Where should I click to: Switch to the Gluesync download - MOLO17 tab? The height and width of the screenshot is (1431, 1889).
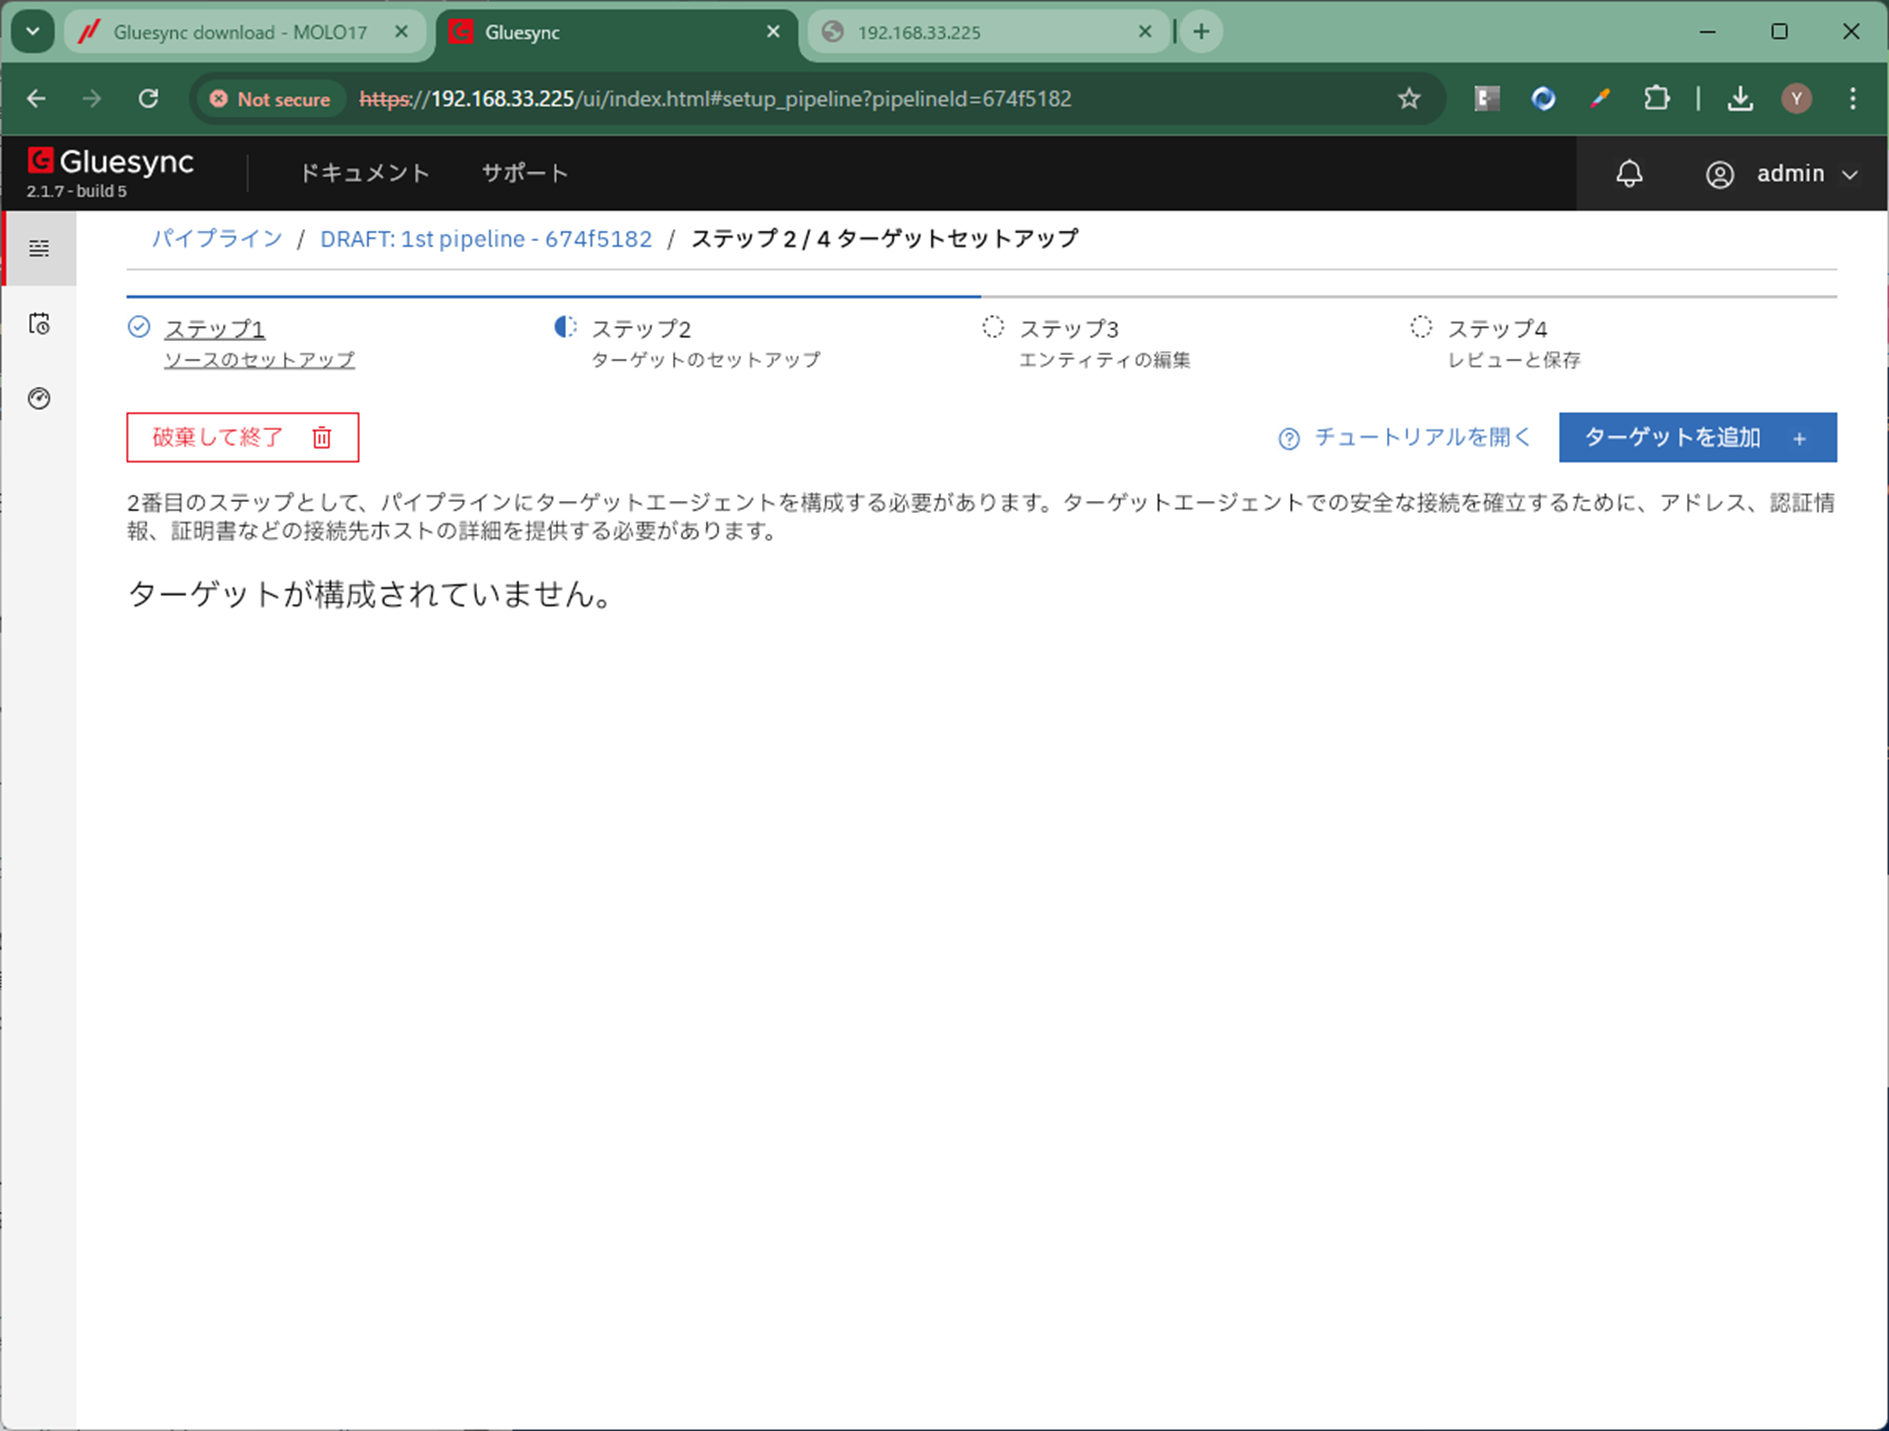click(x=240, y=32)
